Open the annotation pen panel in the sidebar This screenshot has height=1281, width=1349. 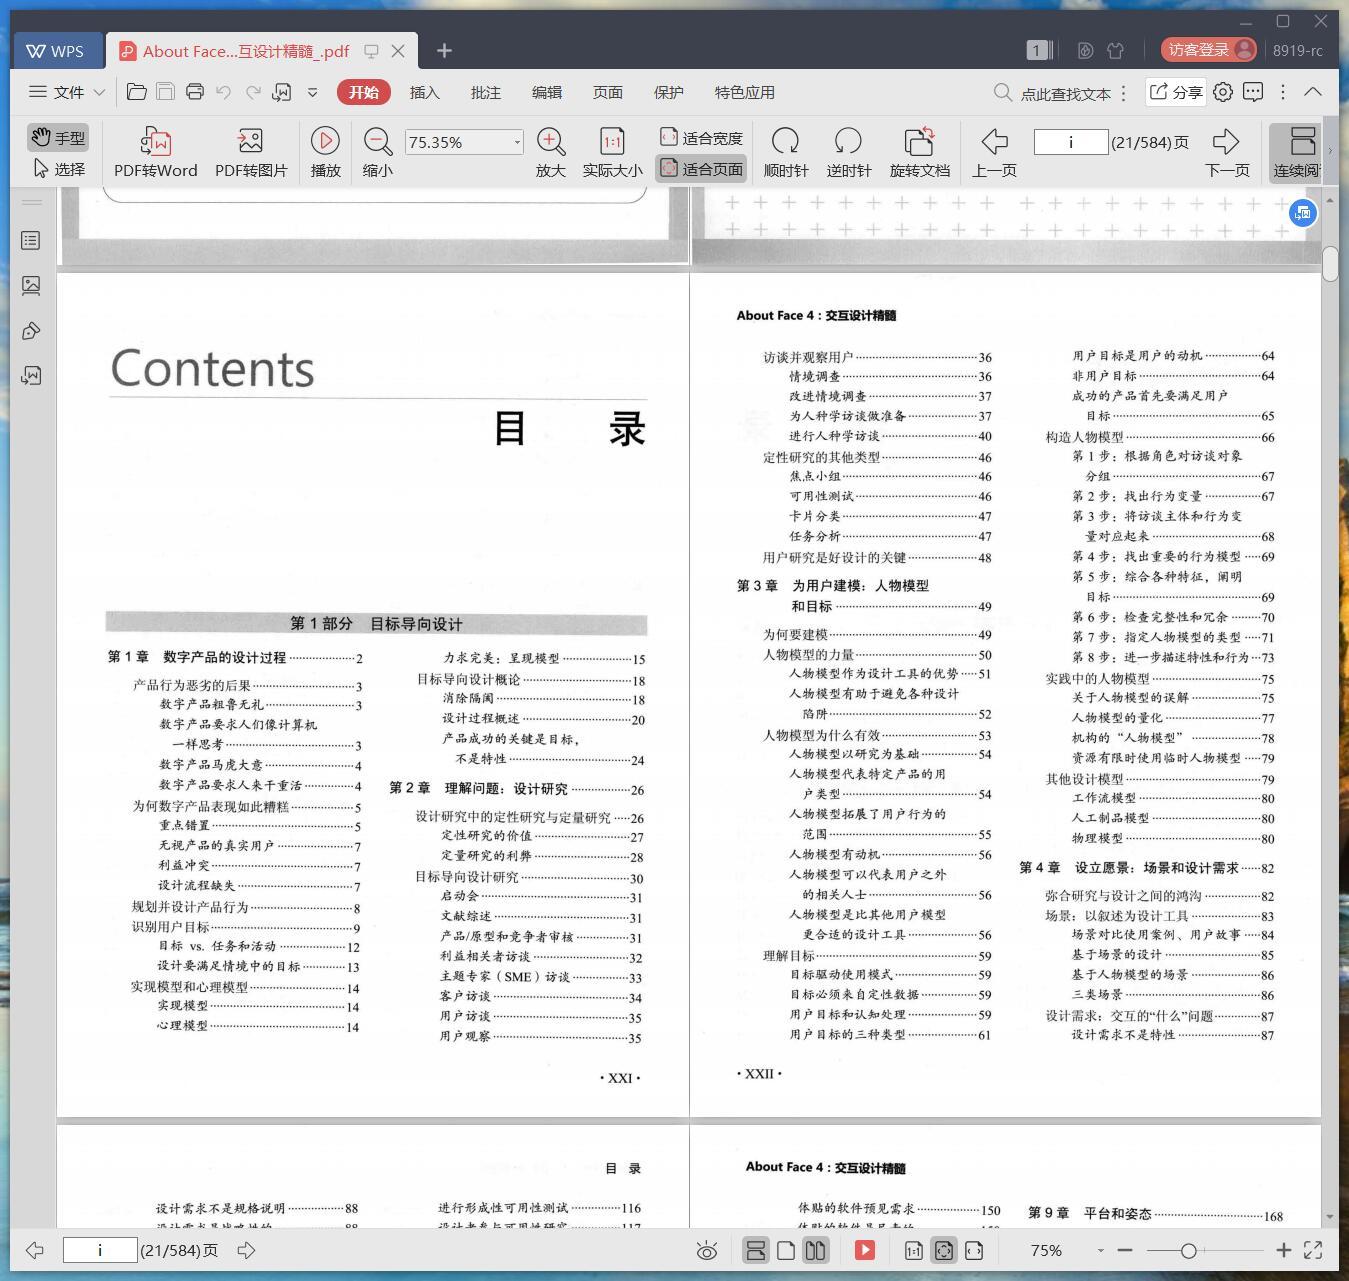[31, 331]
